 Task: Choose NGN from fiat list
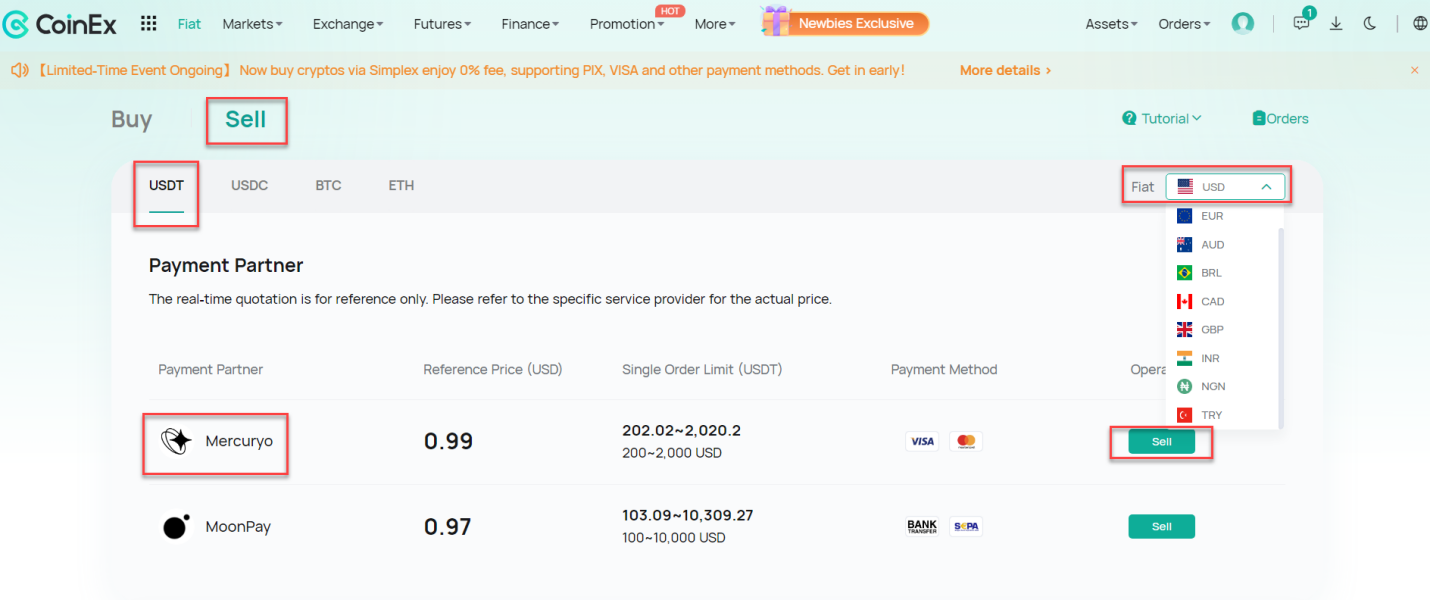pos(1223,386)
